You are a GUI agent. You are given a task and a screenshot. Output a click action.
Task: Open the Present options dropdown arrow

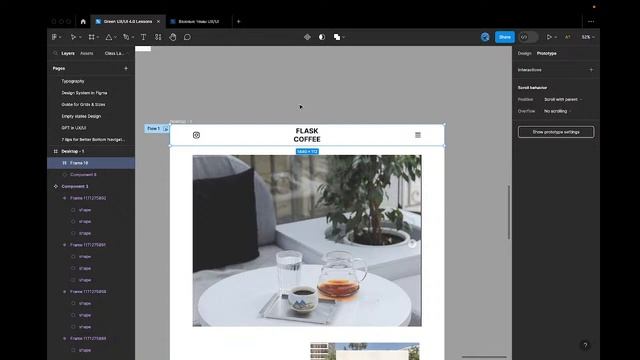556,37
